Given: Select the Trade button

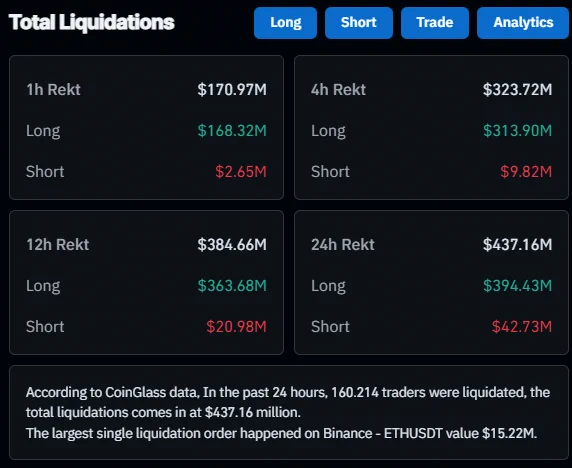Looking at the screenshot, I should (434, 23).
